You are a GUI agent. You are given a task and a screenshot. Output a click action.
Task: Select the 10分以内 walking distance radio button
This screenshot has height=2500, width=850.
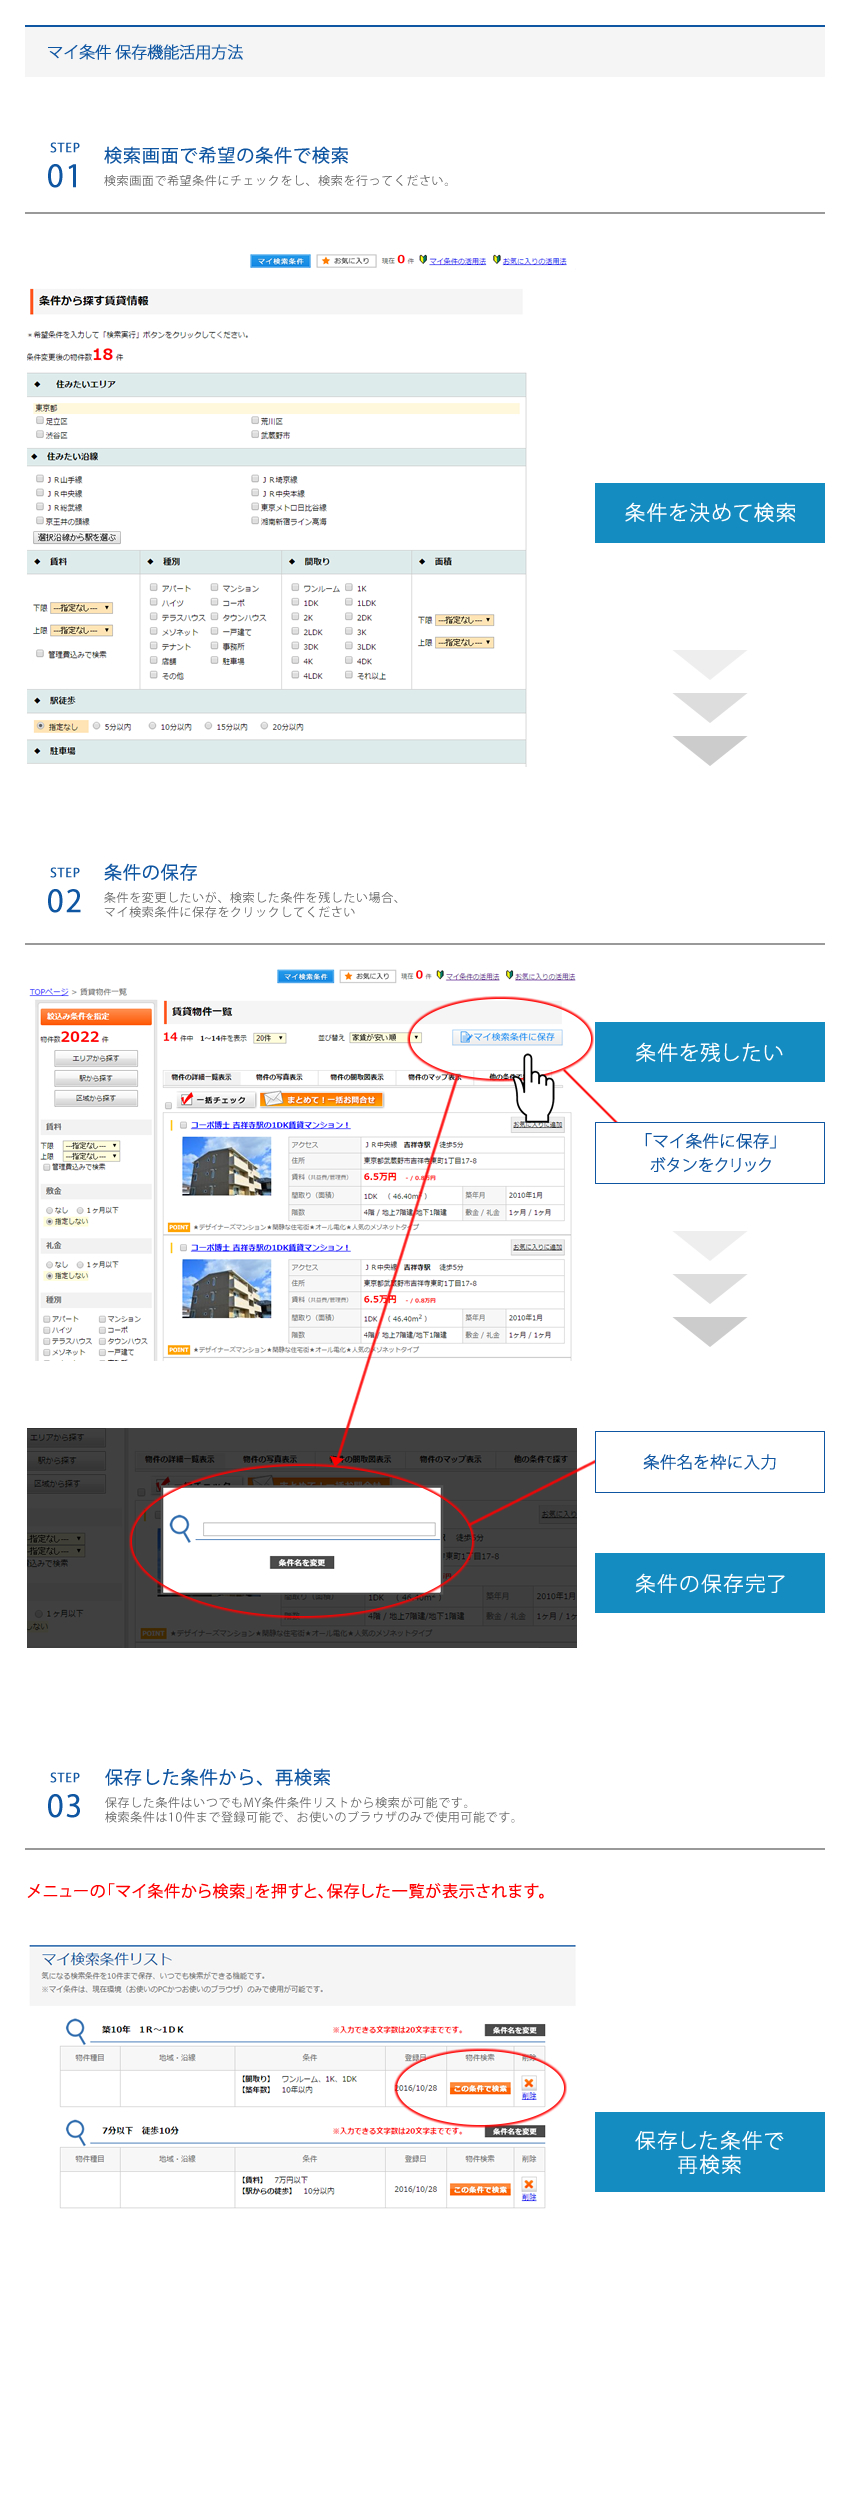[x=153, y=726]
